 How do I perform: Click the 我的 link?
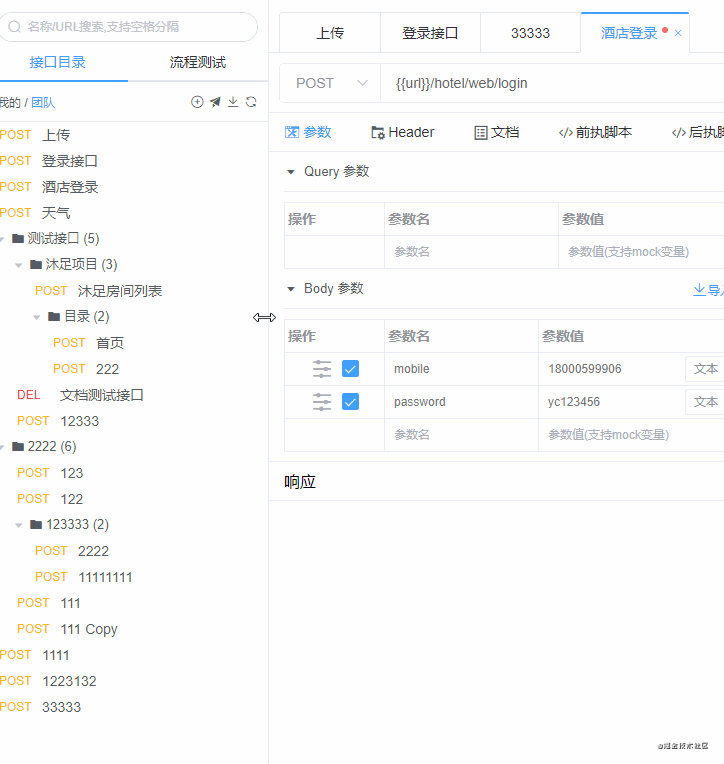[10, 103]
